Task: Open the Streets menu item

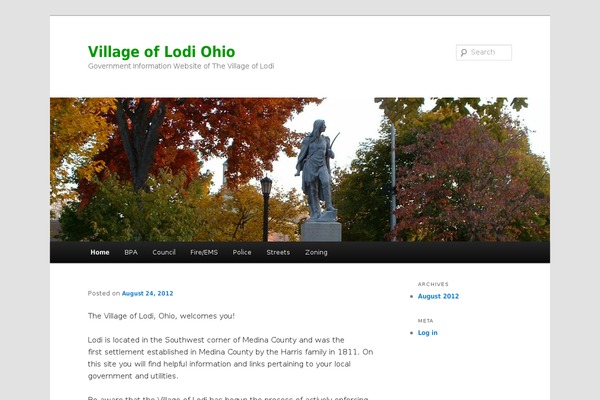Action: (278, 252)
